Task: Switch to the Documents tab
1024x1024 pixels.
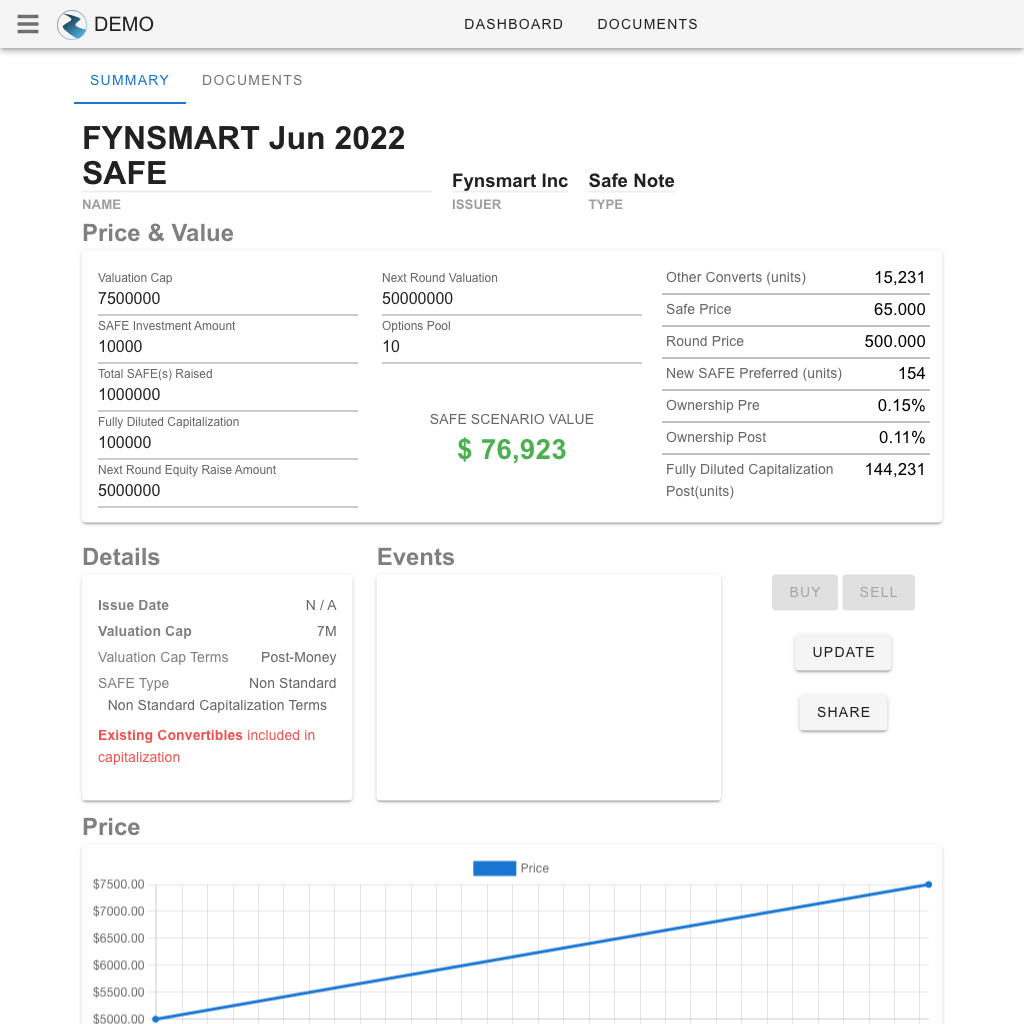Action: pyautogui.click(x=252, y=80)
